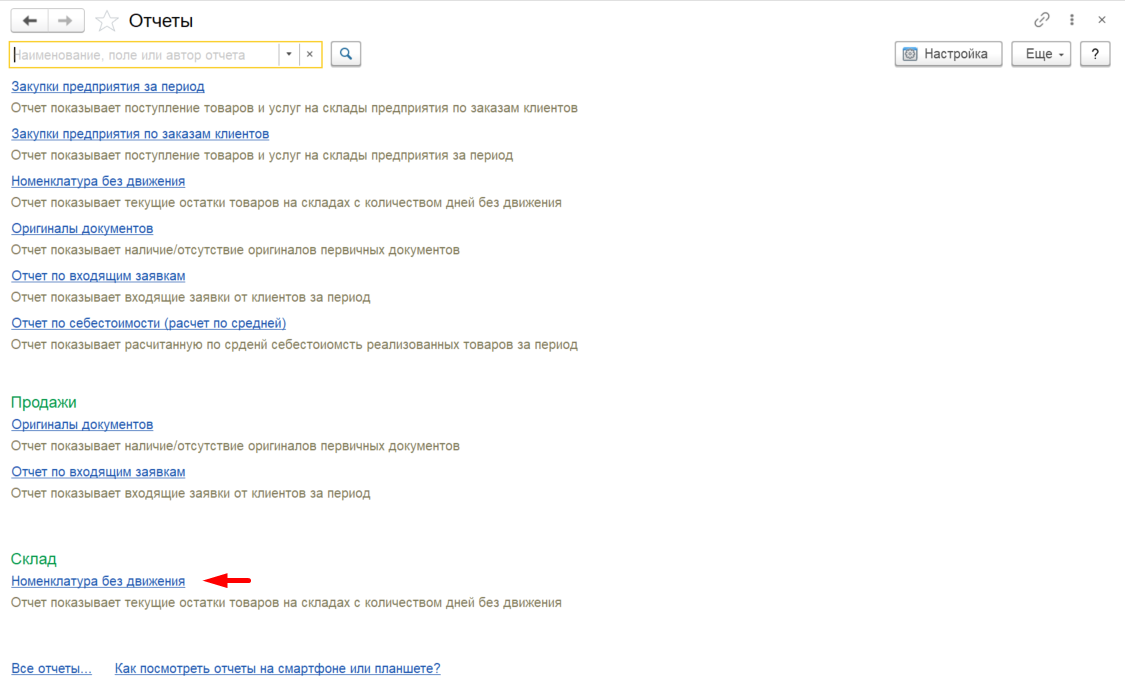Image resolution: width=1125 pixels, height=695 pixels.
Task: Close the Отчеты form
Action: [x=1102, y=20]
